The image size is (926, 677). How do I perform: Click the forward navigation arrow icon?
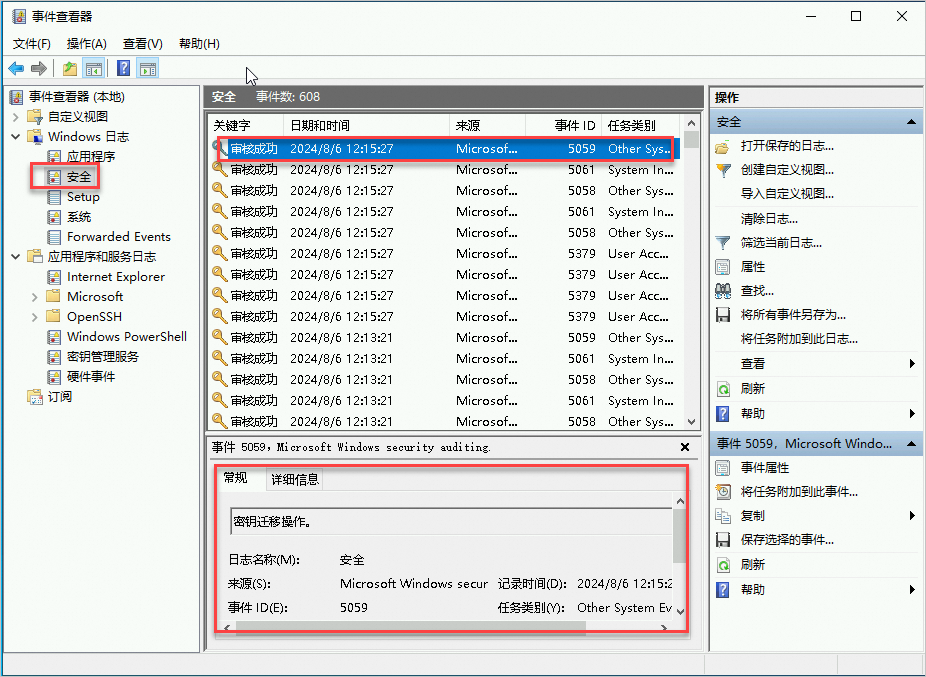(38, 68)
